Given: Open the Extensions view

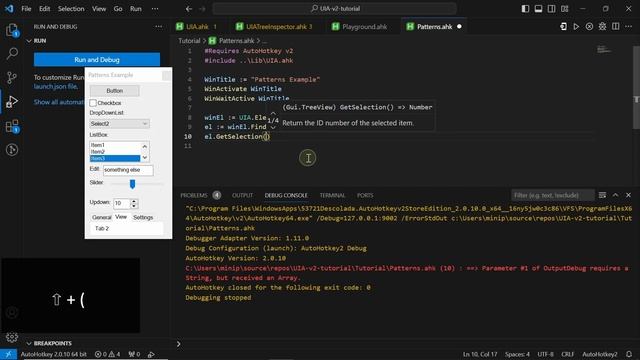Looking at the screenshot, I should click(12, 126).
